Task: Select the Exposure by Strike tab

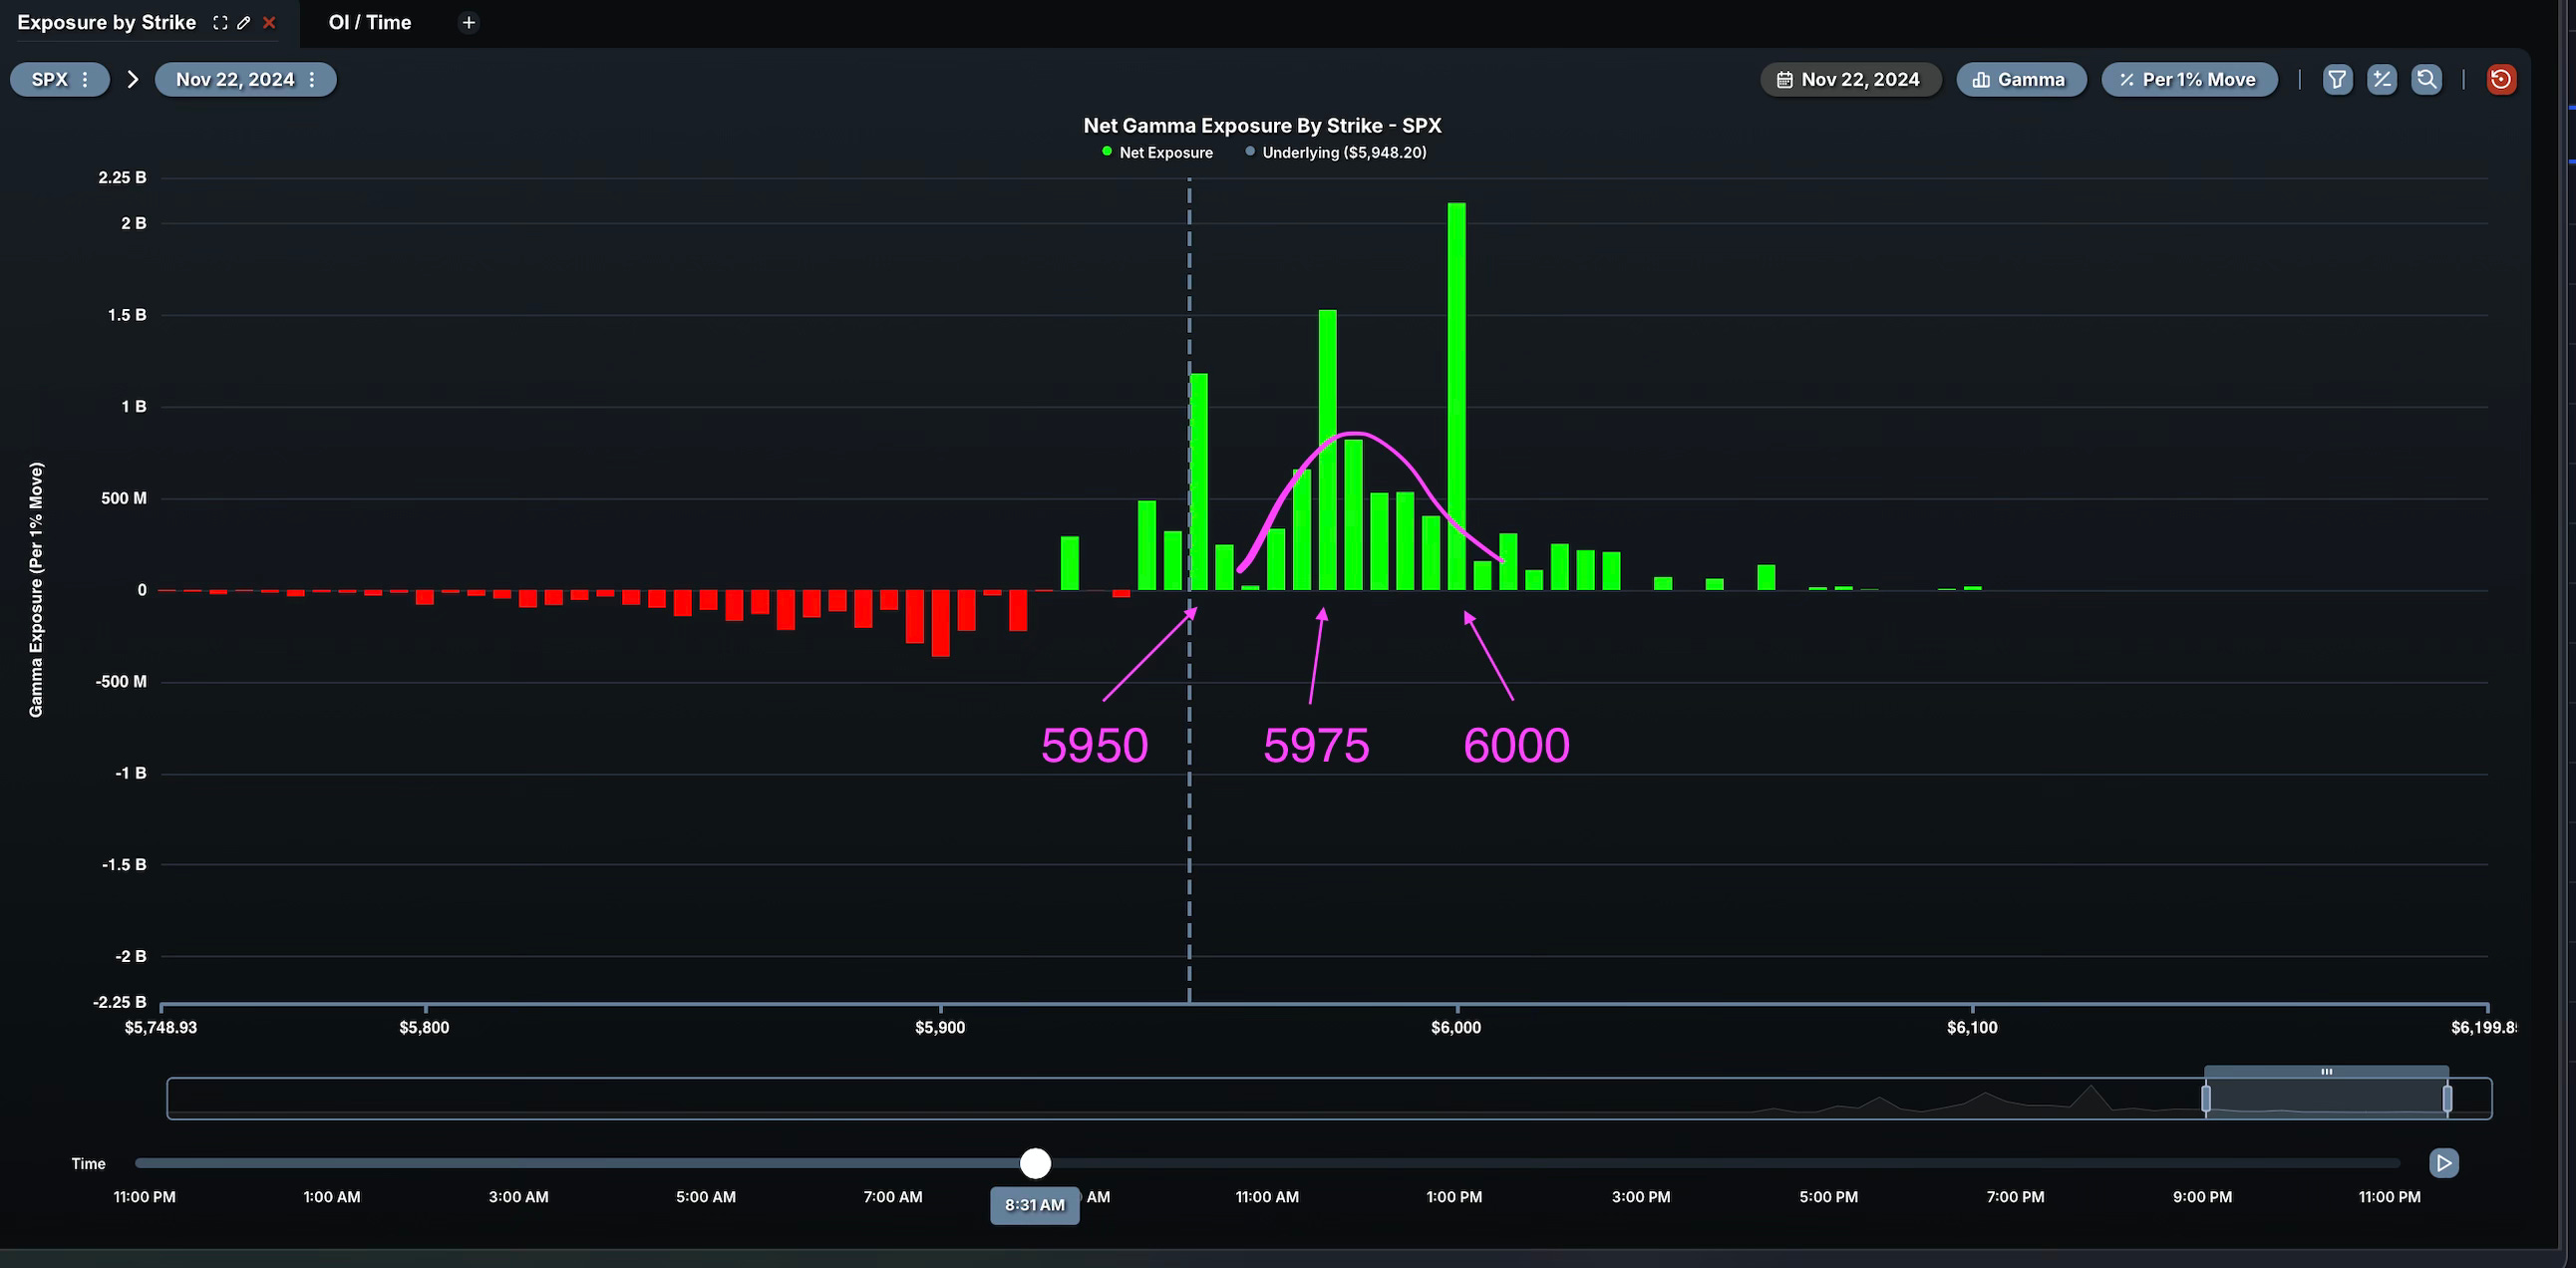Action: tap(106, 22)
